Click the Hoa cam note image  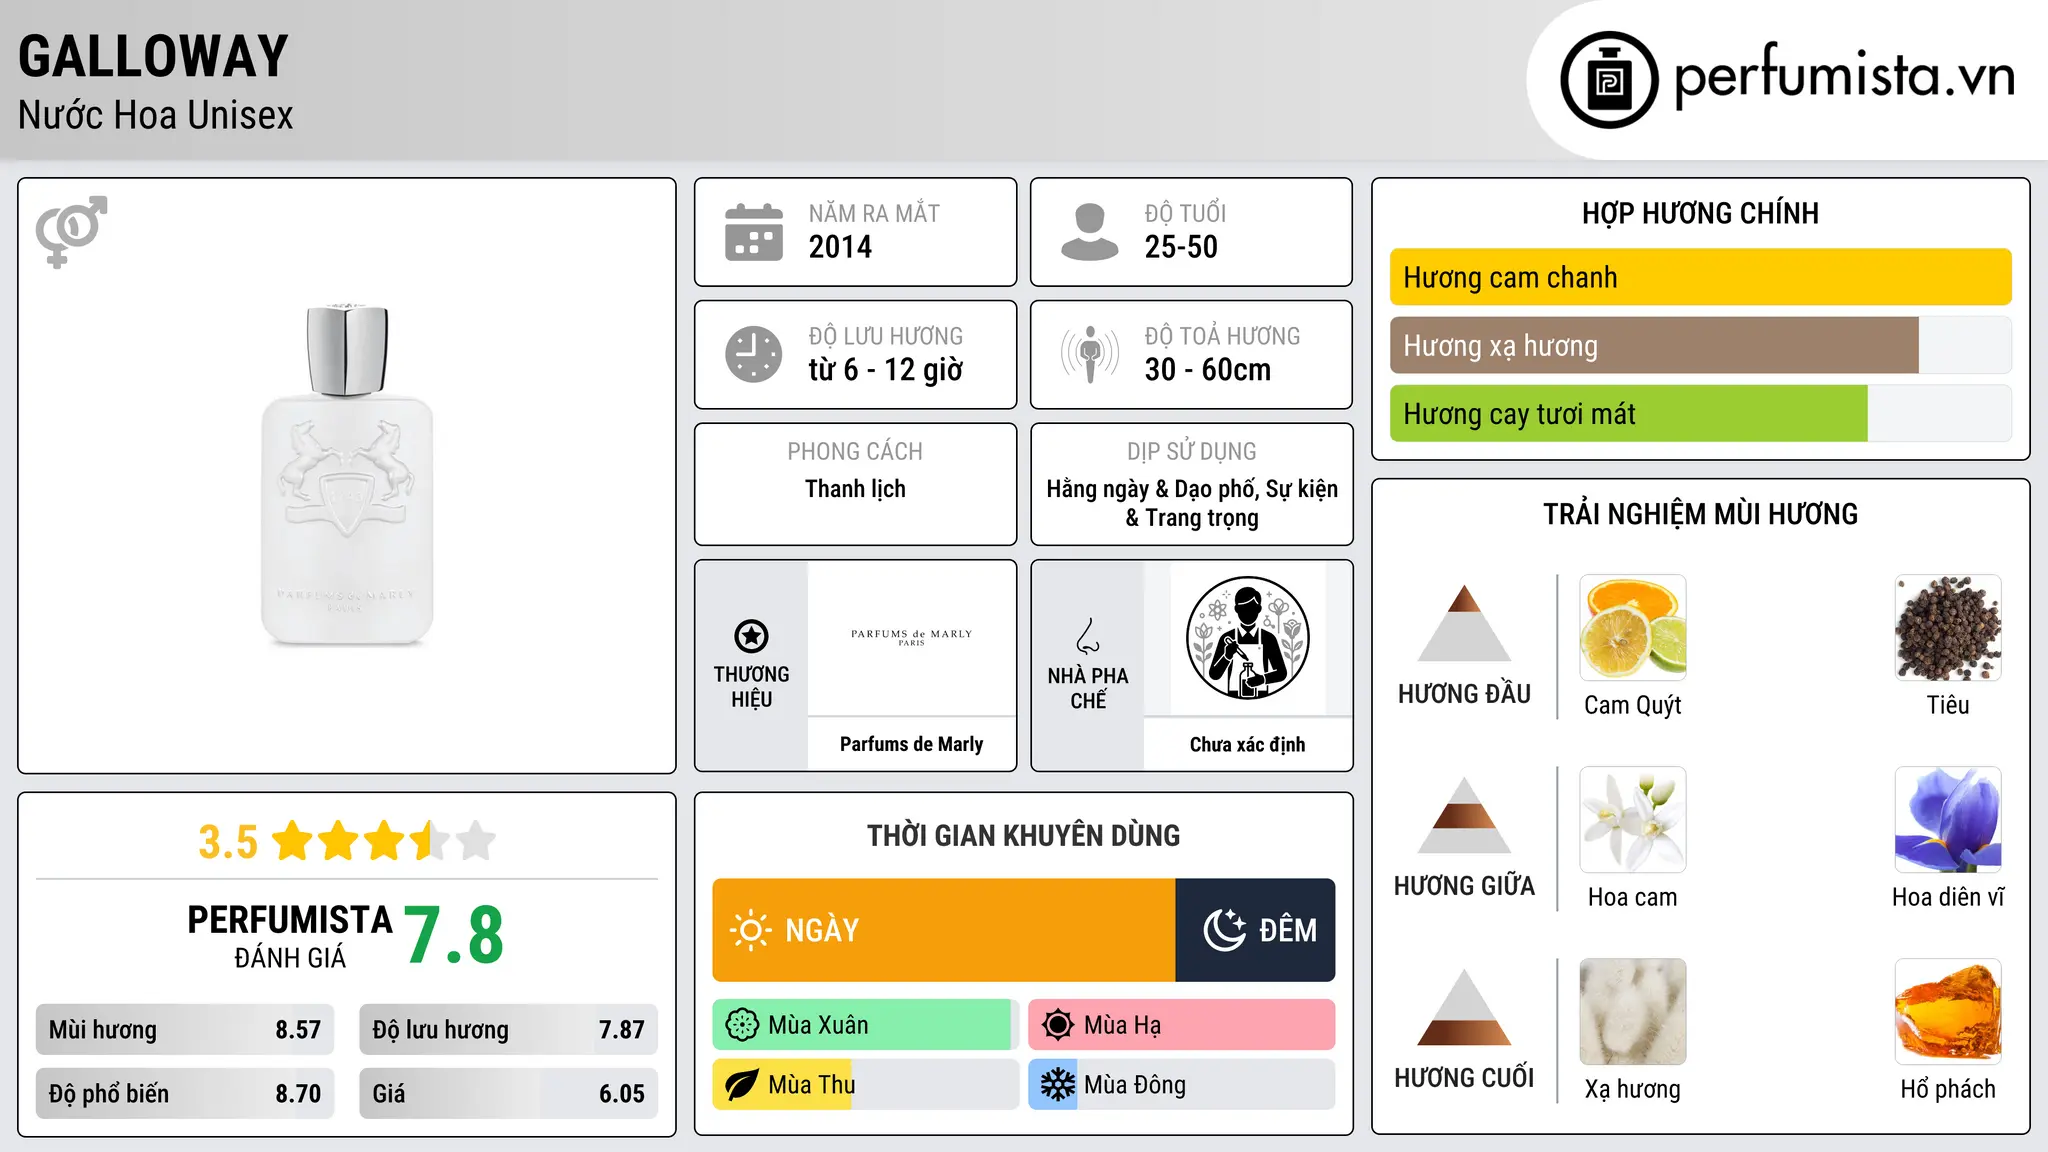[x=1633, y=820]
